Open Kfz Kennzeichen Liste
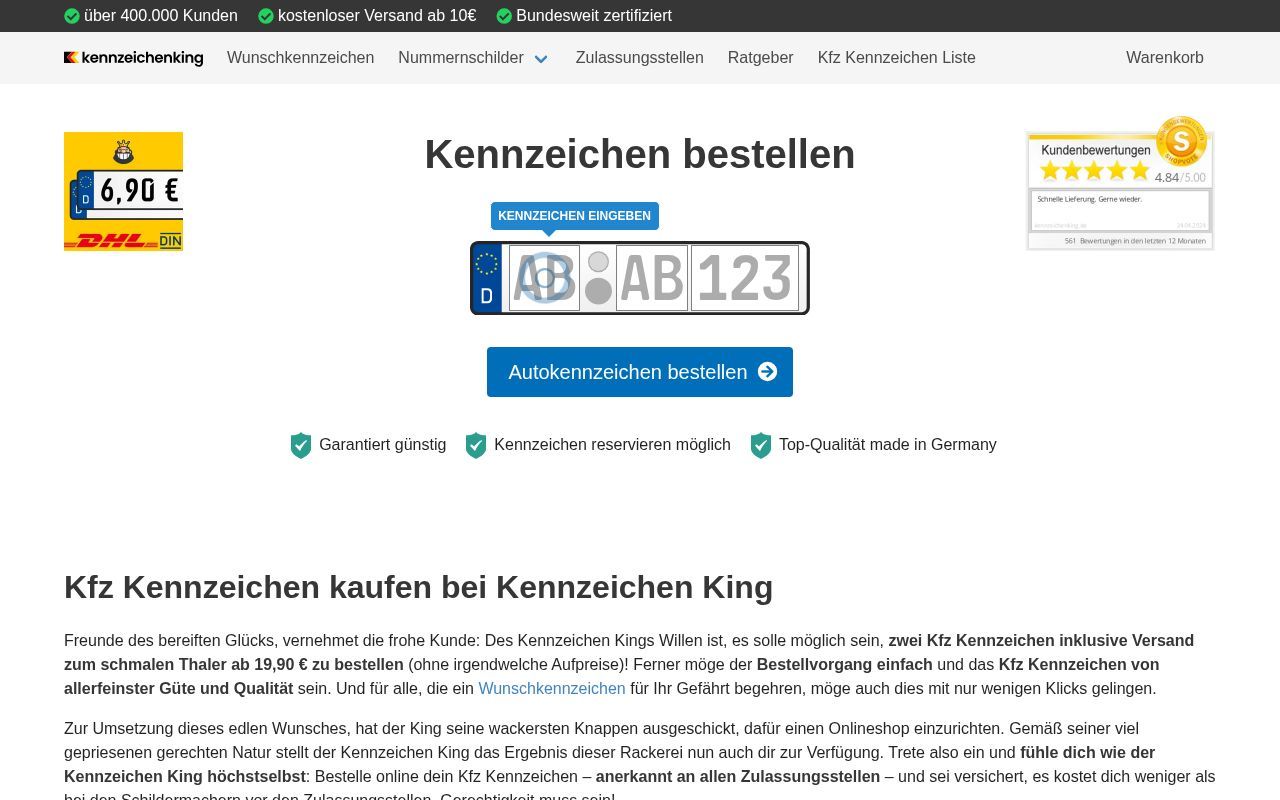This screenshot has width=1280, height=800. 896,58
